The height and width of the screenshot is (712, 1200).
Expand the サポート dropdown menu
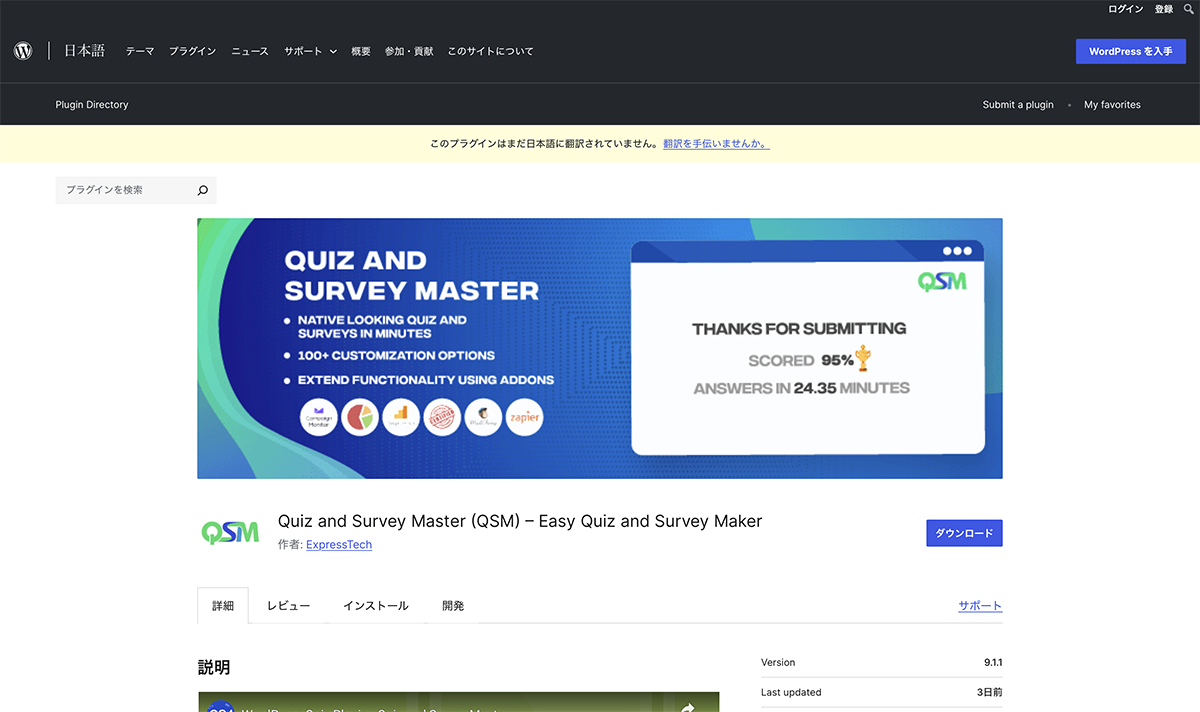click(310, 51)
